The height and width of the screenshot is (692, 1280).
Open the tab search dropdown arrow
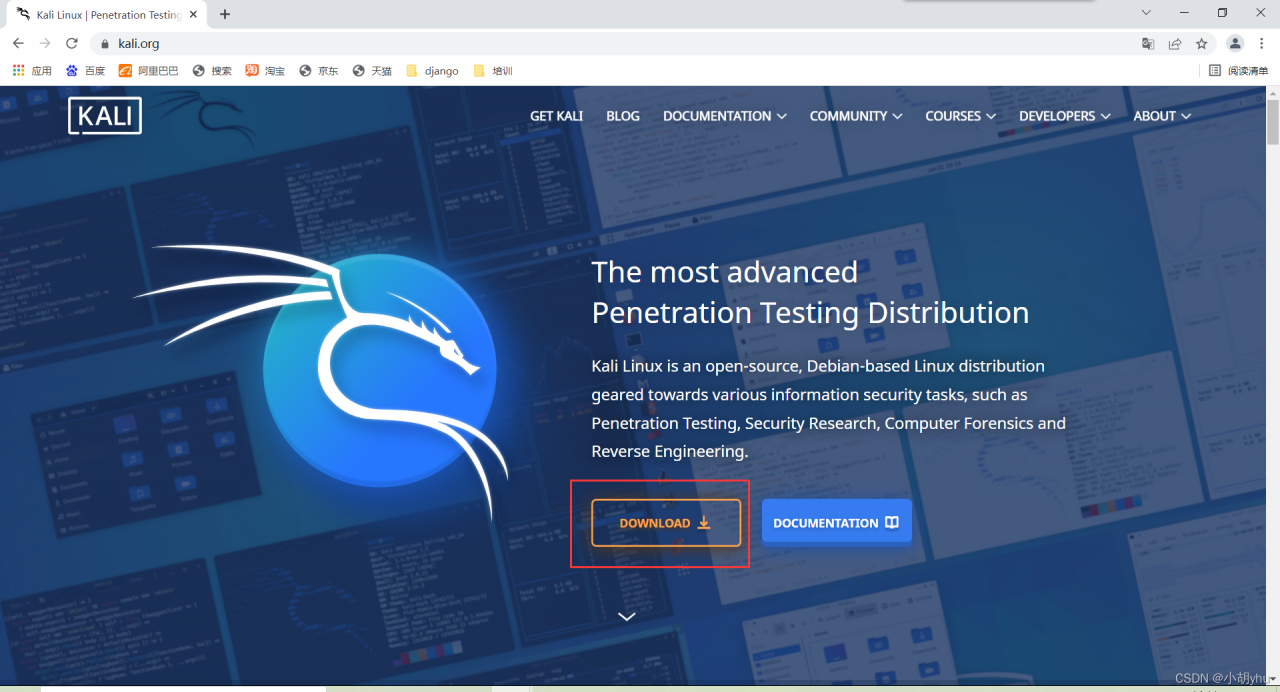[1146, 13]
